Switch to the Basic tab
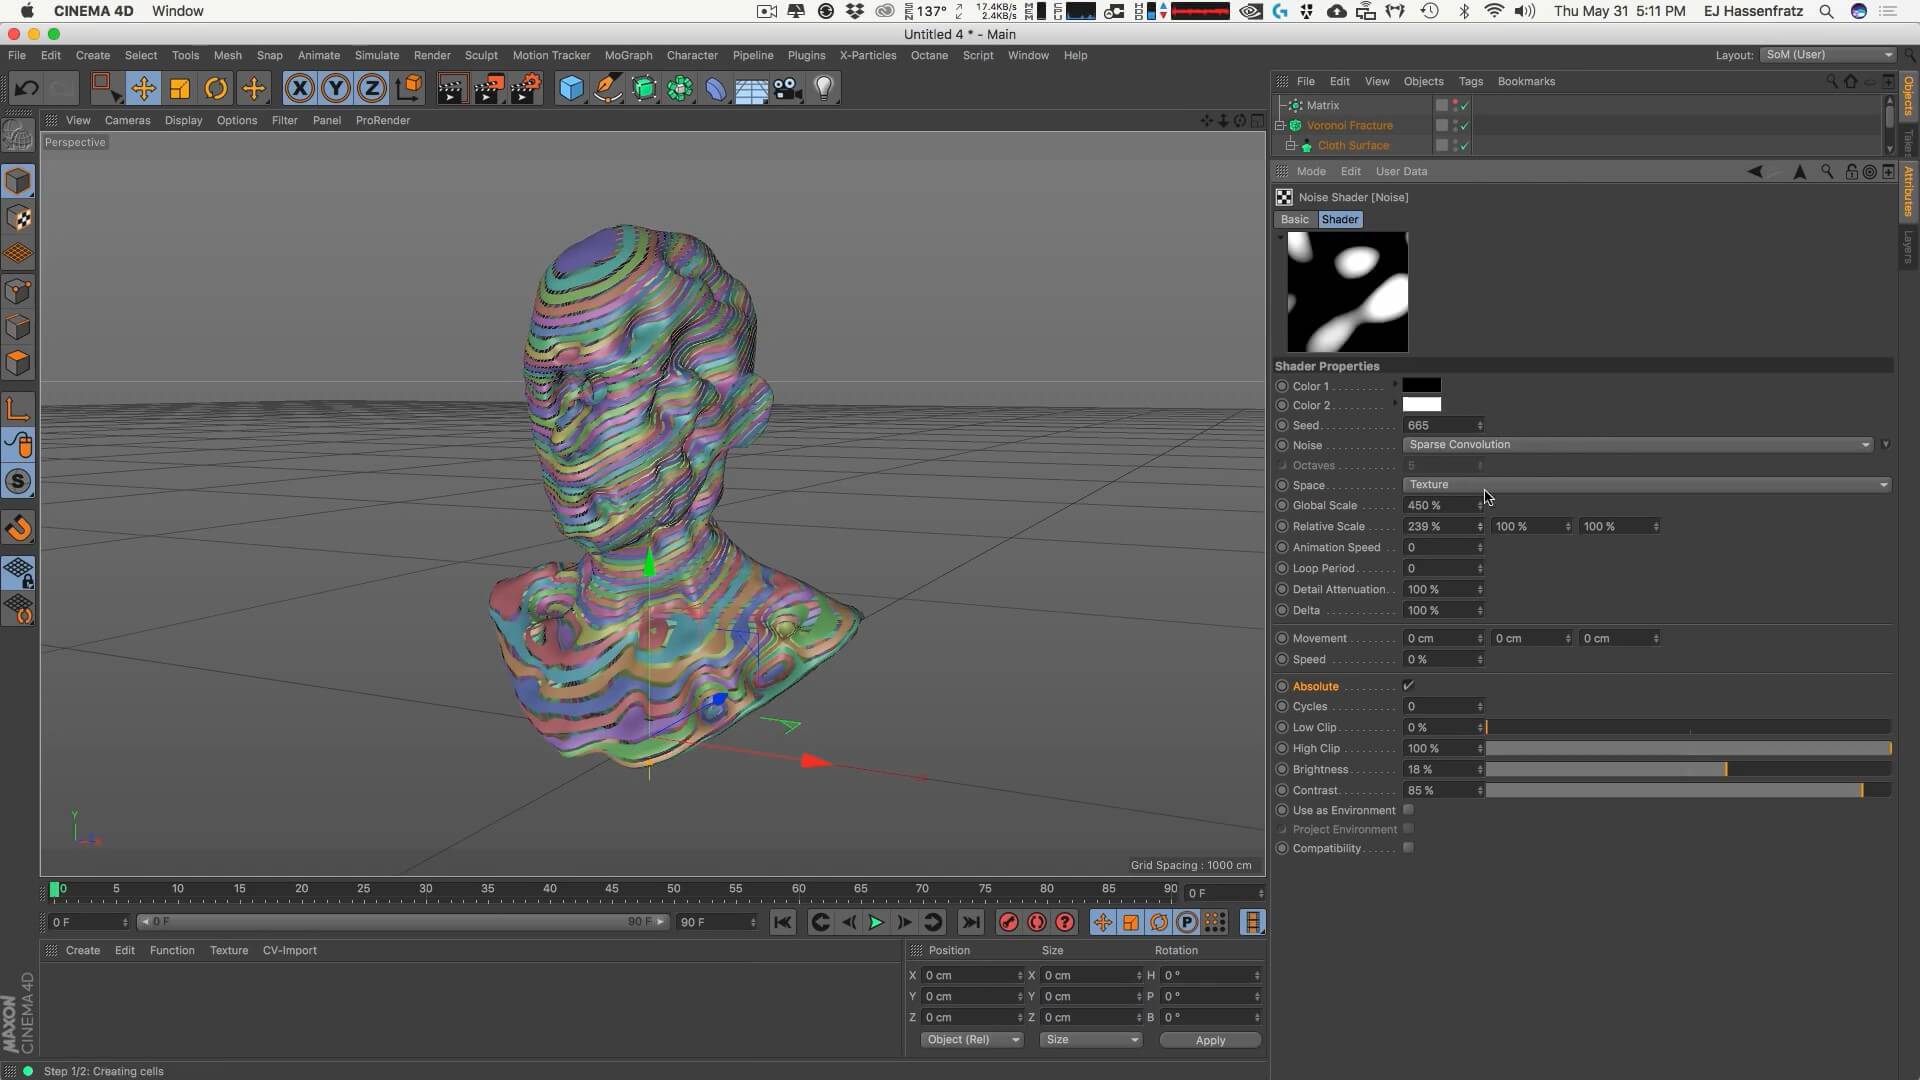Image resolution: width=1920 pixels, height=1080 pixels. [1294, 219]
